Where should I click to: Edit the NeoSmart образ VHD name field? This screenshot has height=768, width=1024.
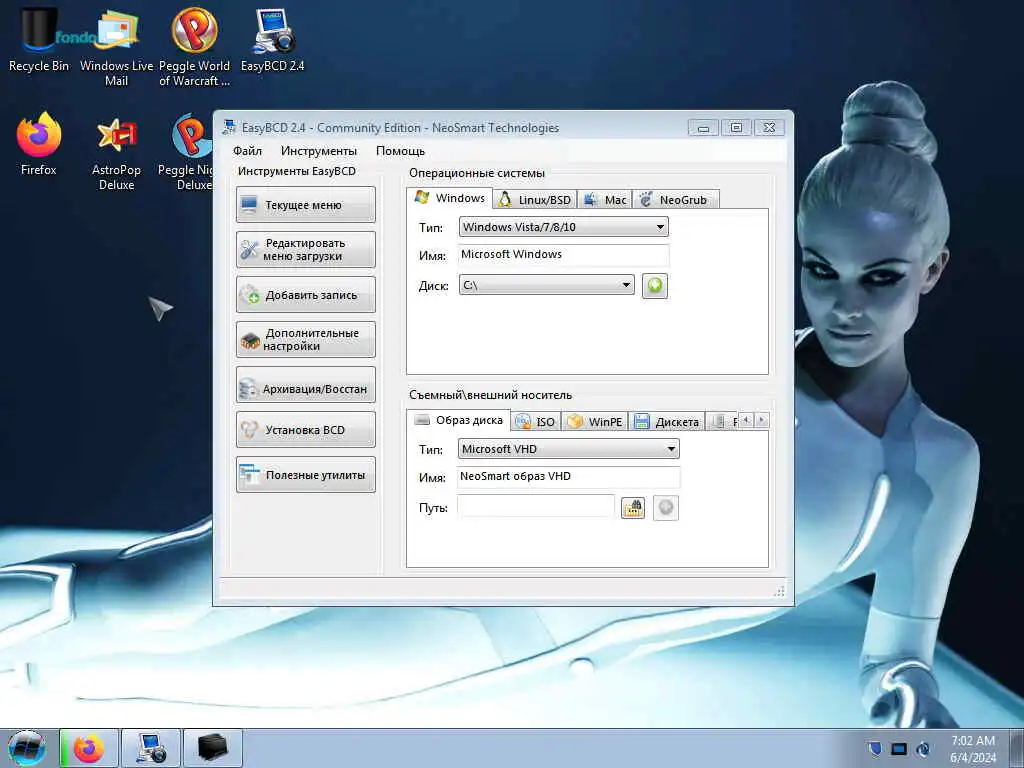(x=569, y=477)
